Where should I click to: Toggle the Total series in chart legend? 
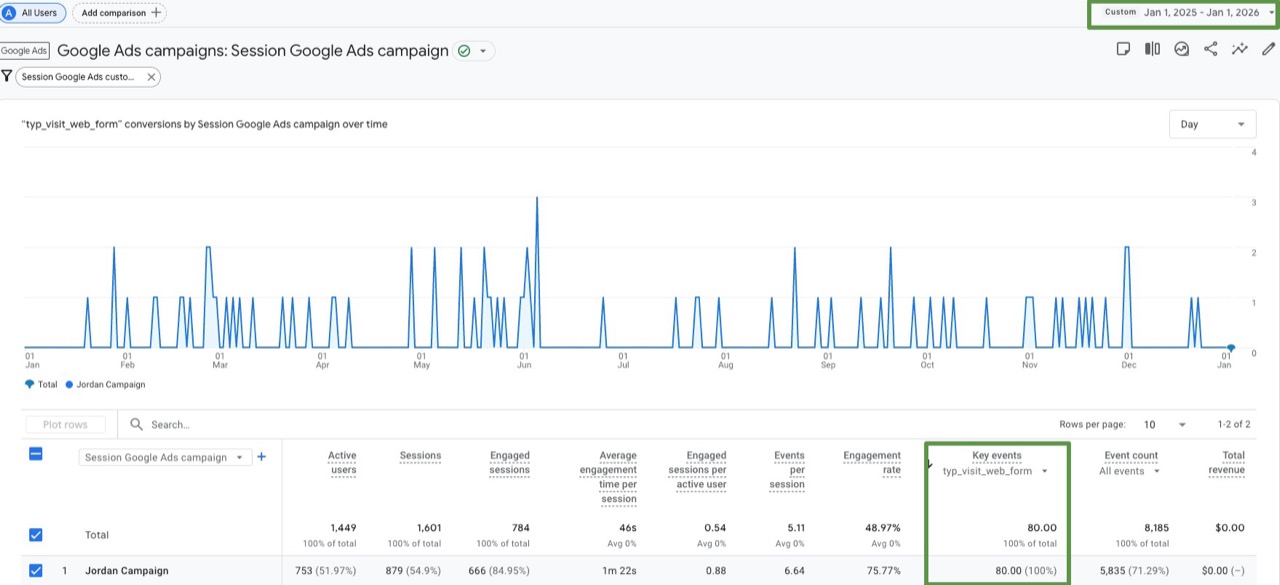[41, 384]
